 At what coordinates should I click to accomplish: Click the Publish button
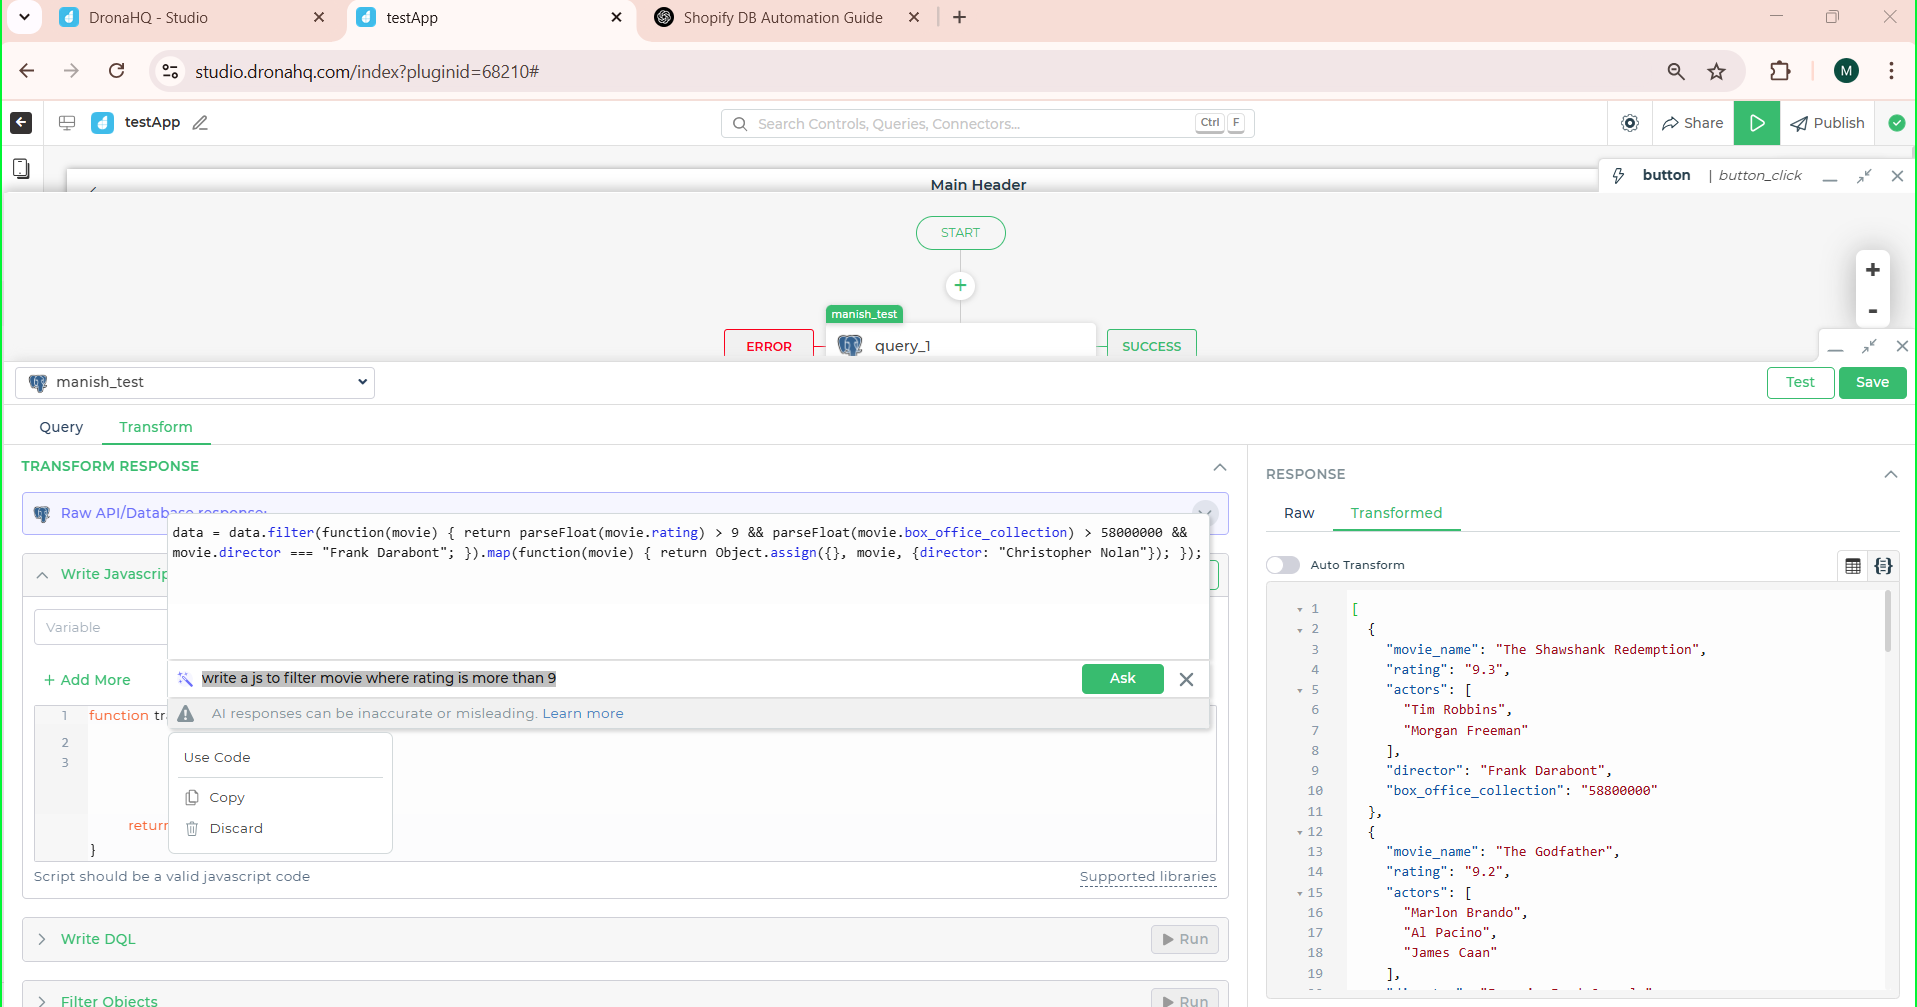pos(1827,123)
